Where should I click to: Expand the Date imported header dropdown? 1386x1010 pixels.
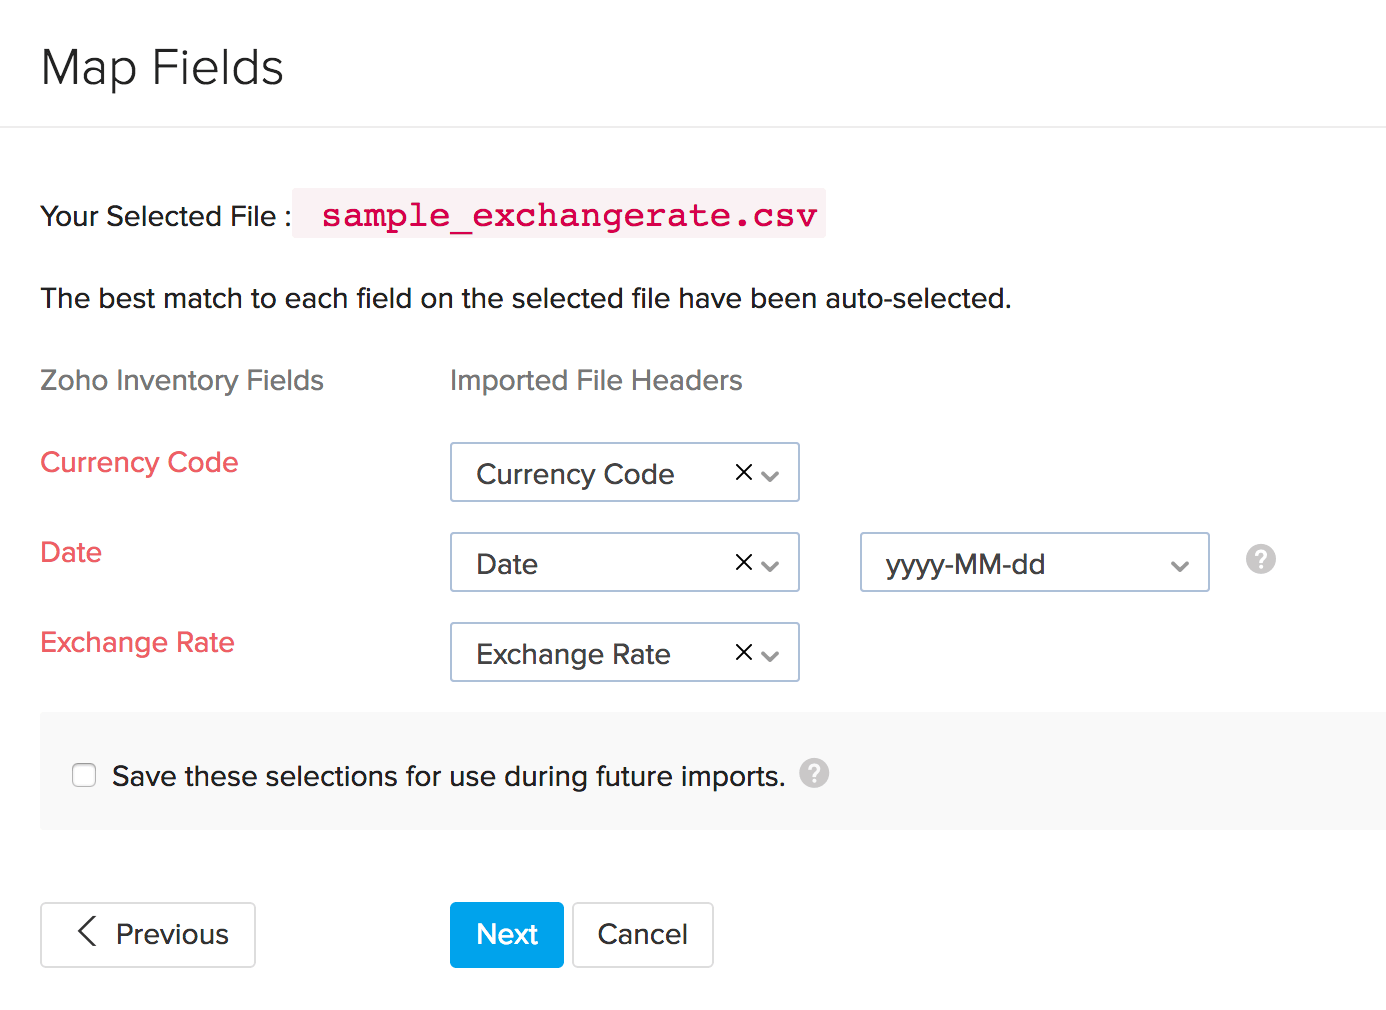[770, 564]
